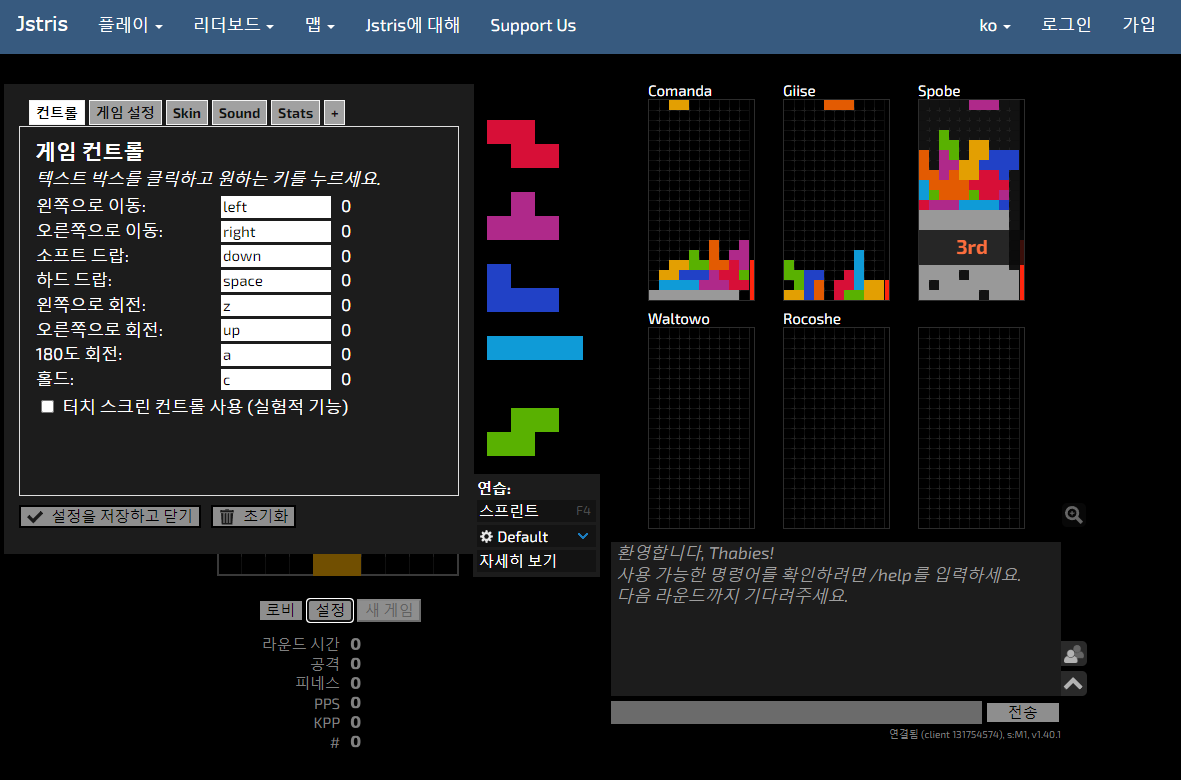Collapse chat with the up-chevron icon
The image size is (1181, 780).
point(1073,684)
